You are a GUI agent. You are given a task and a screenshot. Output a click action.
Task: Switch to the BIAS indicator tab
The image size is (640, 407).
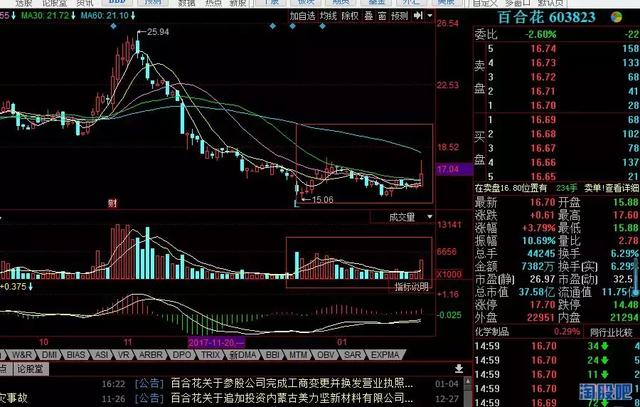pos(76,355)
